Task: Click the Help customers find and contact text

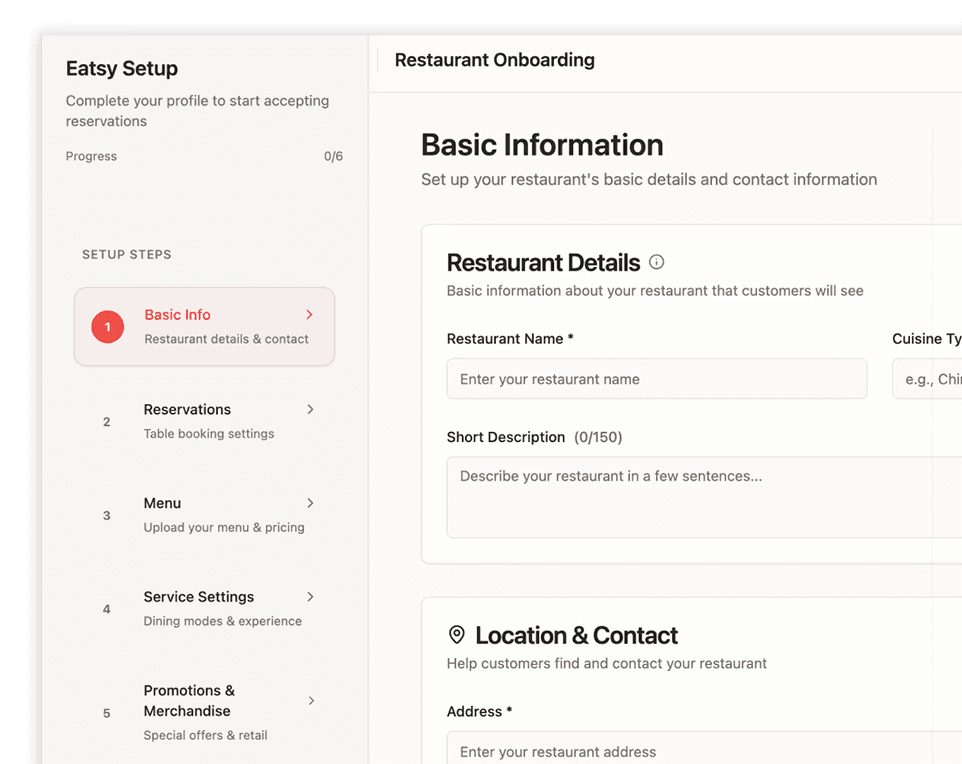Action: click(x=606, y=663)
